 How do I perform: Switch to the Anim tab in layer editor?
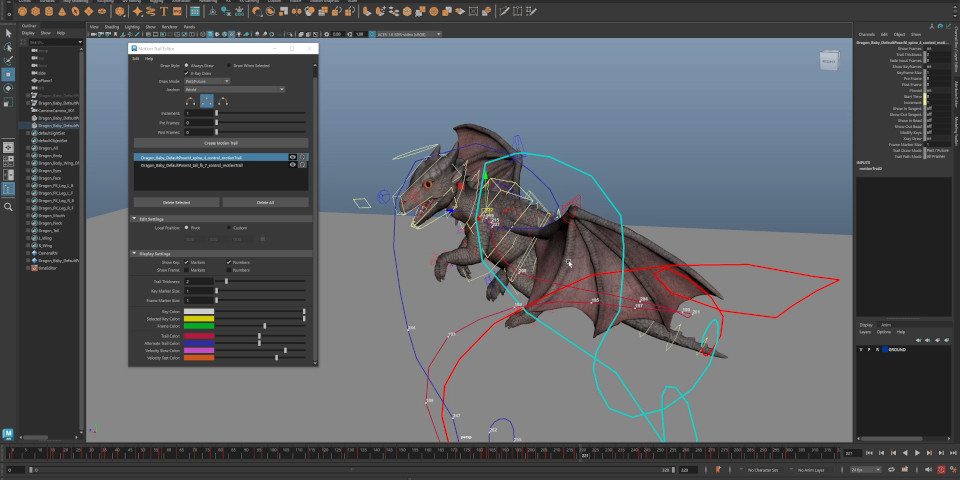click(x=886, y=324)
